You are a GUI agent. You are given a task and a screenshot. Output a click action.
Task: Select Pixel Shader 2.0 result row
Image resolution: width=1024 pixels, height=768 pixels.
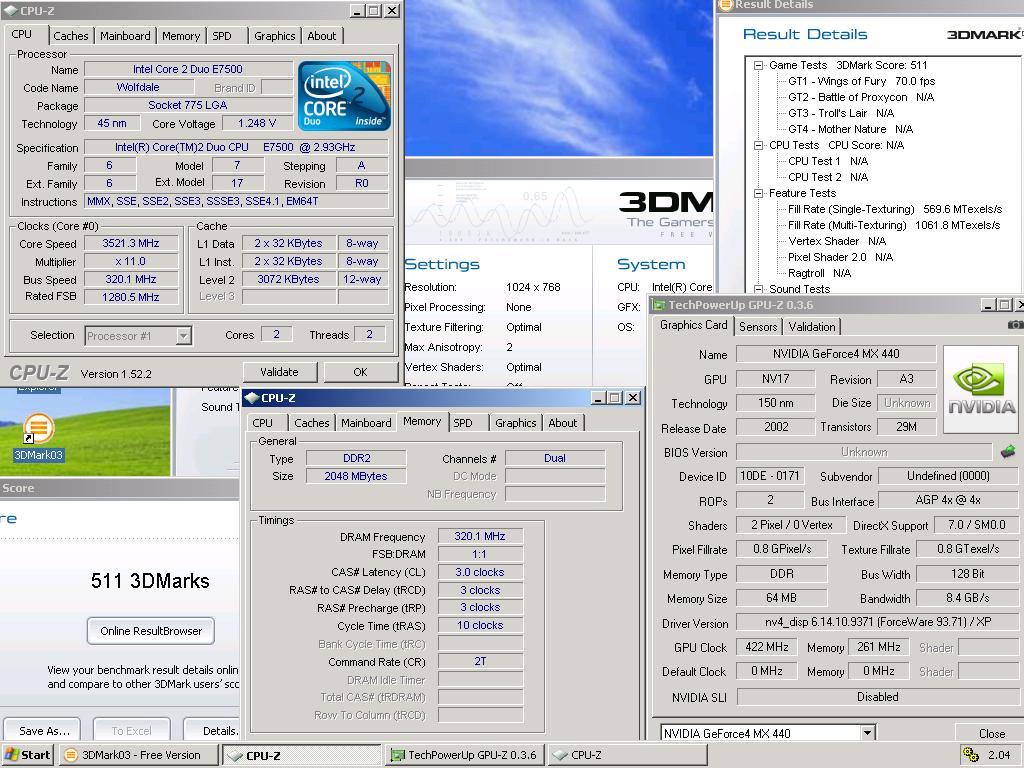pos(840,257)
